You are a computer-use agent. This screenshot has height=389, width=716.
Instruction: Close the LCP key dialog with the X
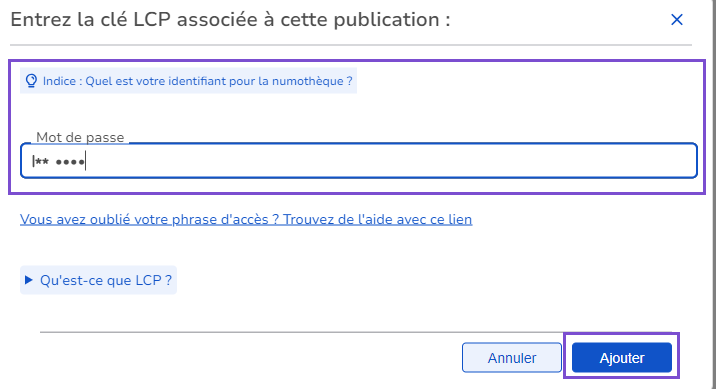677,20
